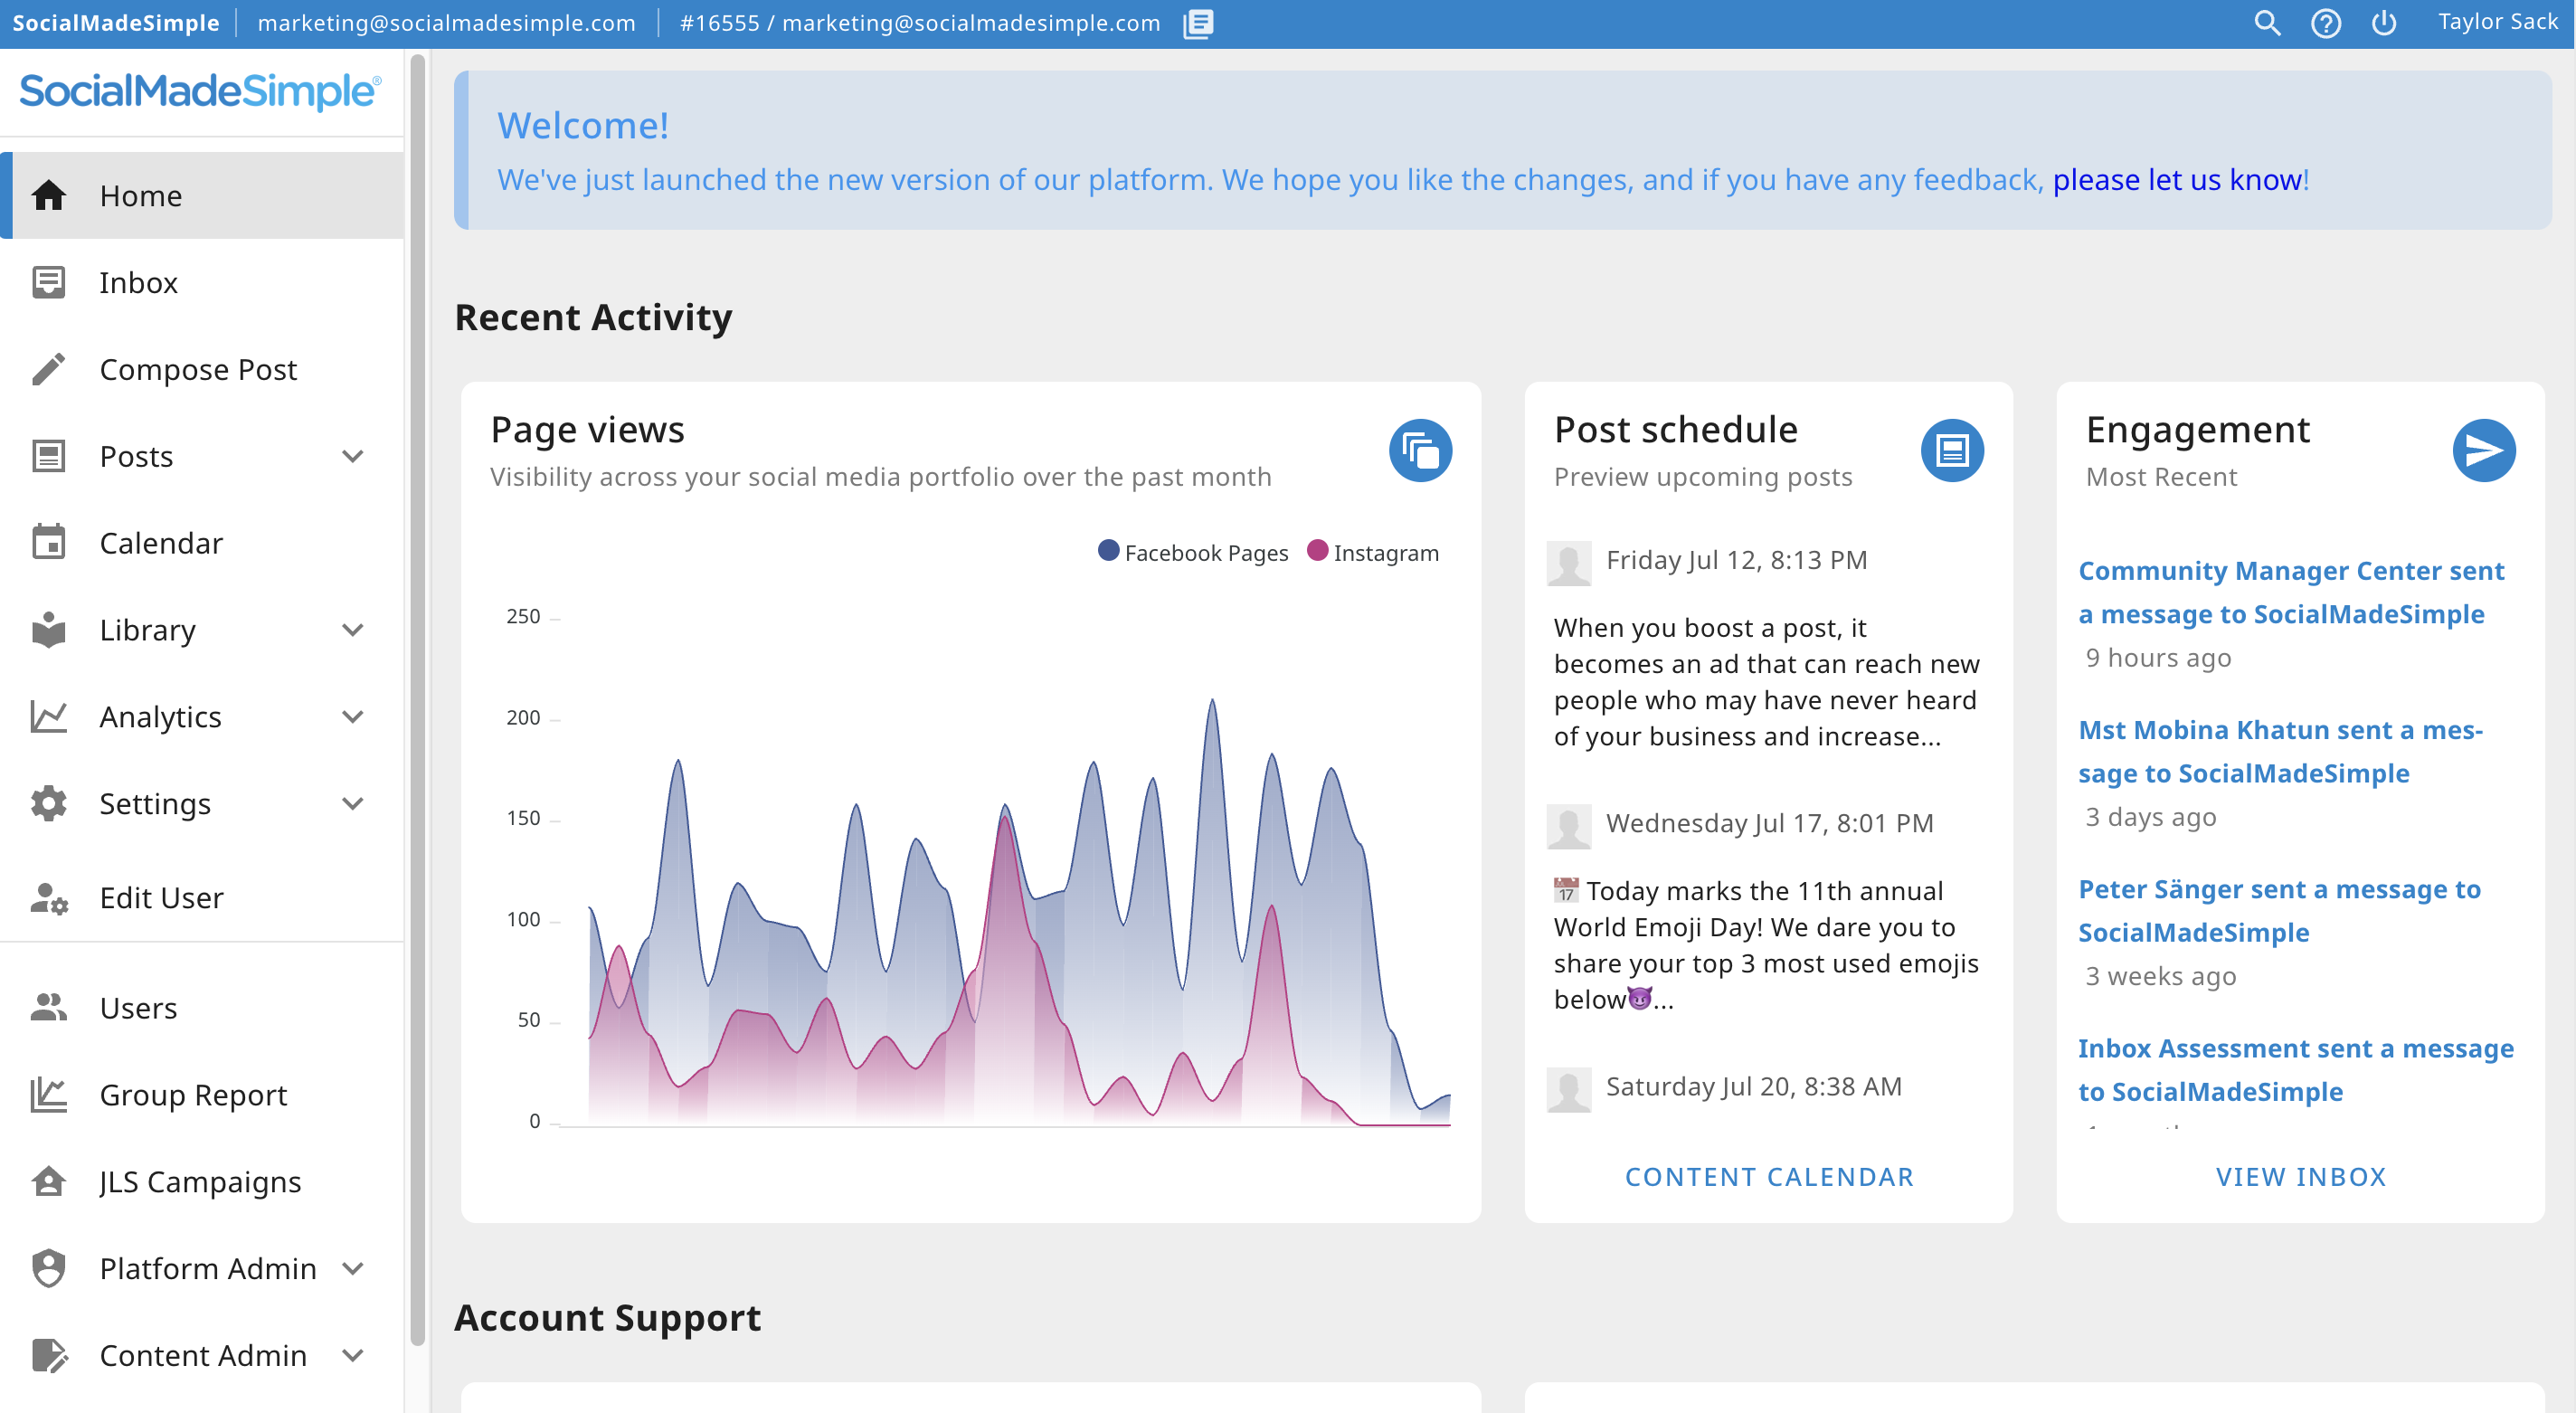Click 'Friday Jul 12, 8:13 PM' post date
The height and width of the screenshot is (1413, 2576).
tap(1736, 560)
